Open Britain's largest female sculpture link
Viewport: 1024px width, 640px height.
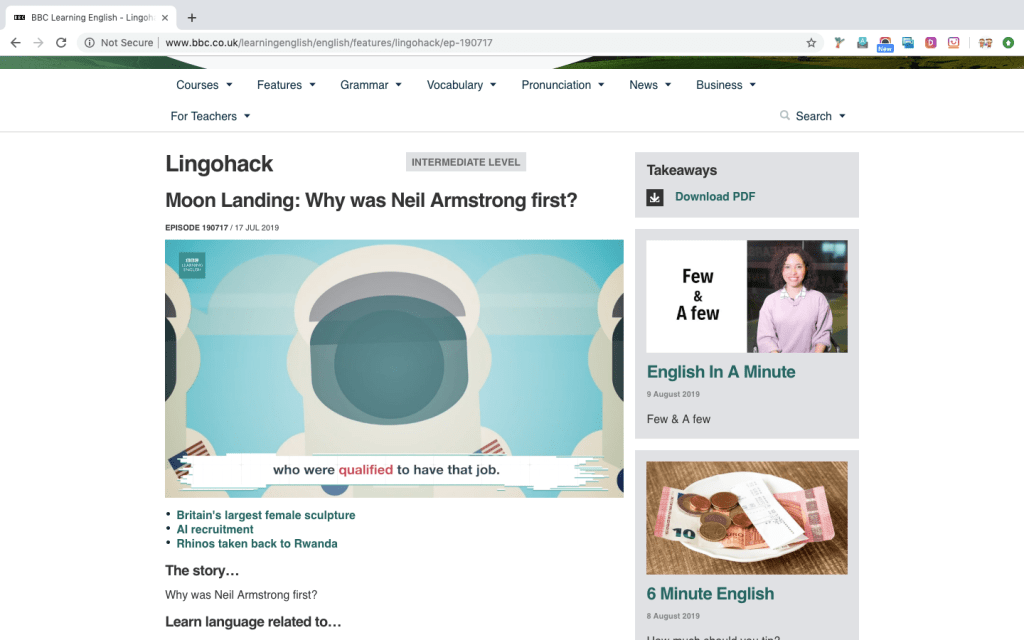(265, 515)
